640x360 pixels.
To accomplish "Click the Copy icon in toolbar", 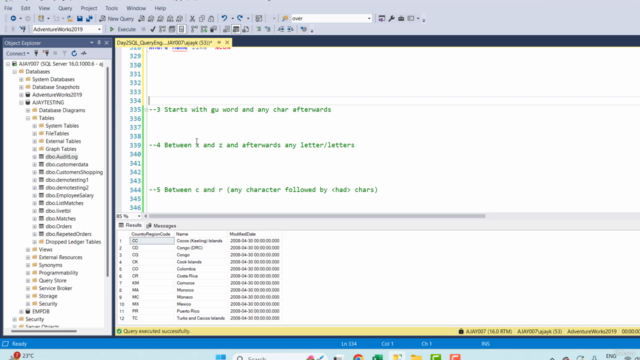I will tap(202, 18).
